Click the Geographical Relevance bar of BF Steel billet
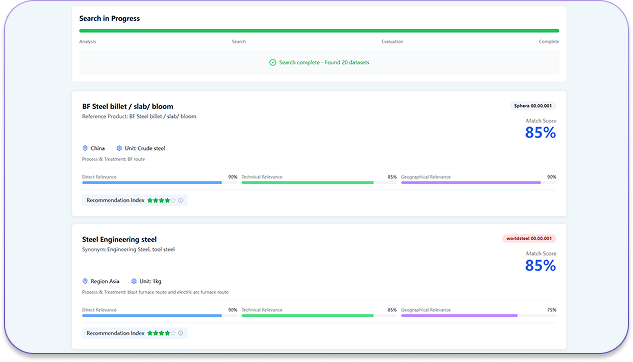The height and width of the screenshot is (362, 633). click(x=478, y=182)
